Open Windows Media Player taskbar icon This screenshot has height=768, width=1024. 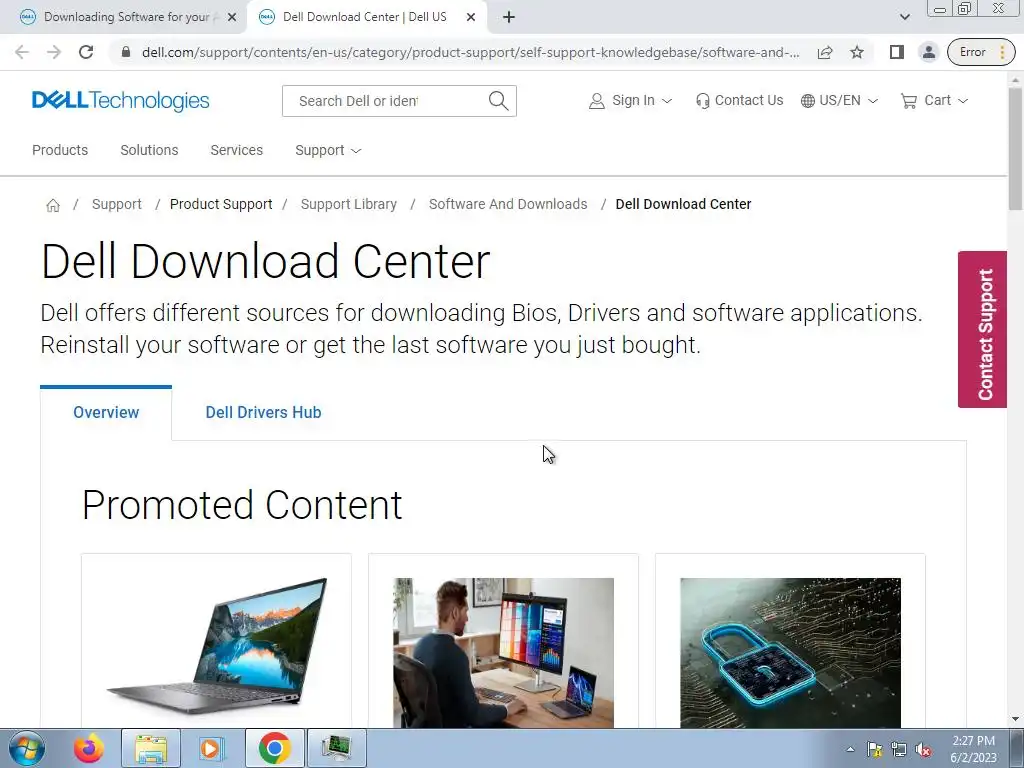(211, 748)
